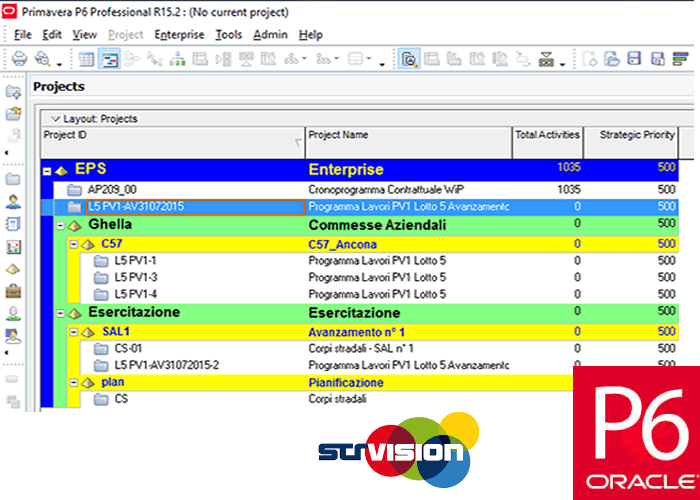Click the save-as disk icon beside save
Screen dimensions: 700x500
[658, 59]
